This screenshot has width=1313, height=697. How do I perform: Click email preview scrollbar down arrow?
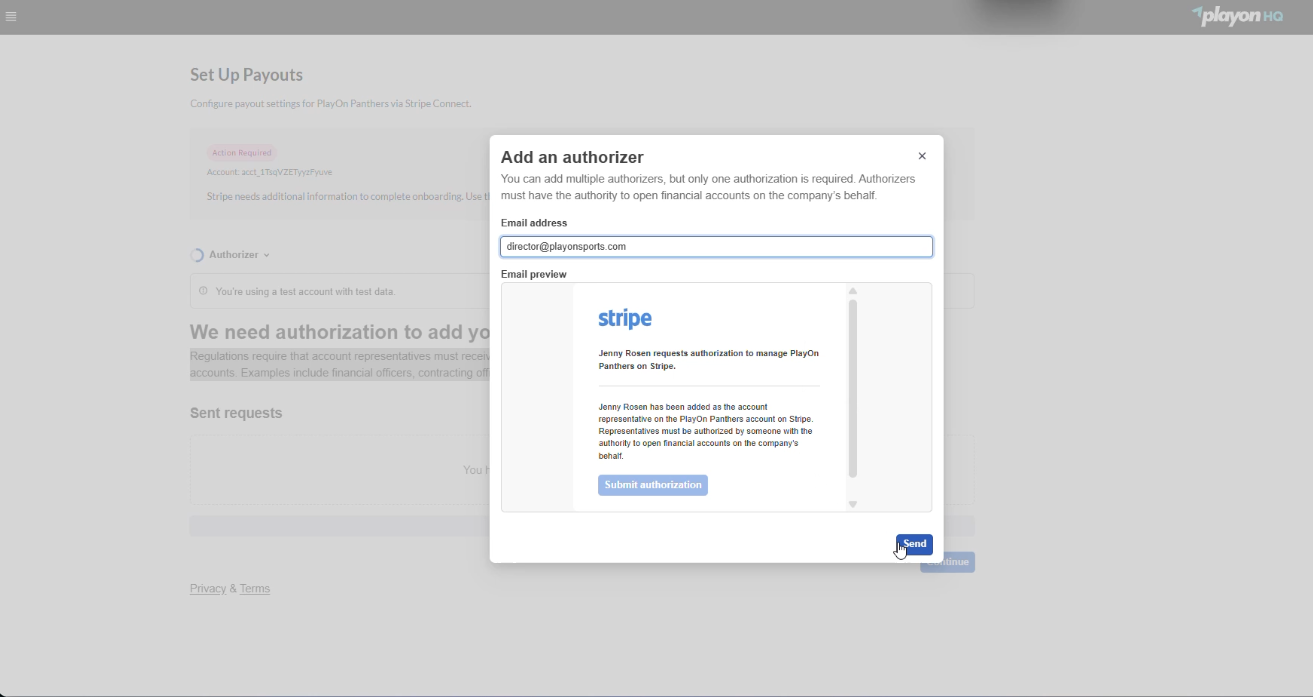853,504
